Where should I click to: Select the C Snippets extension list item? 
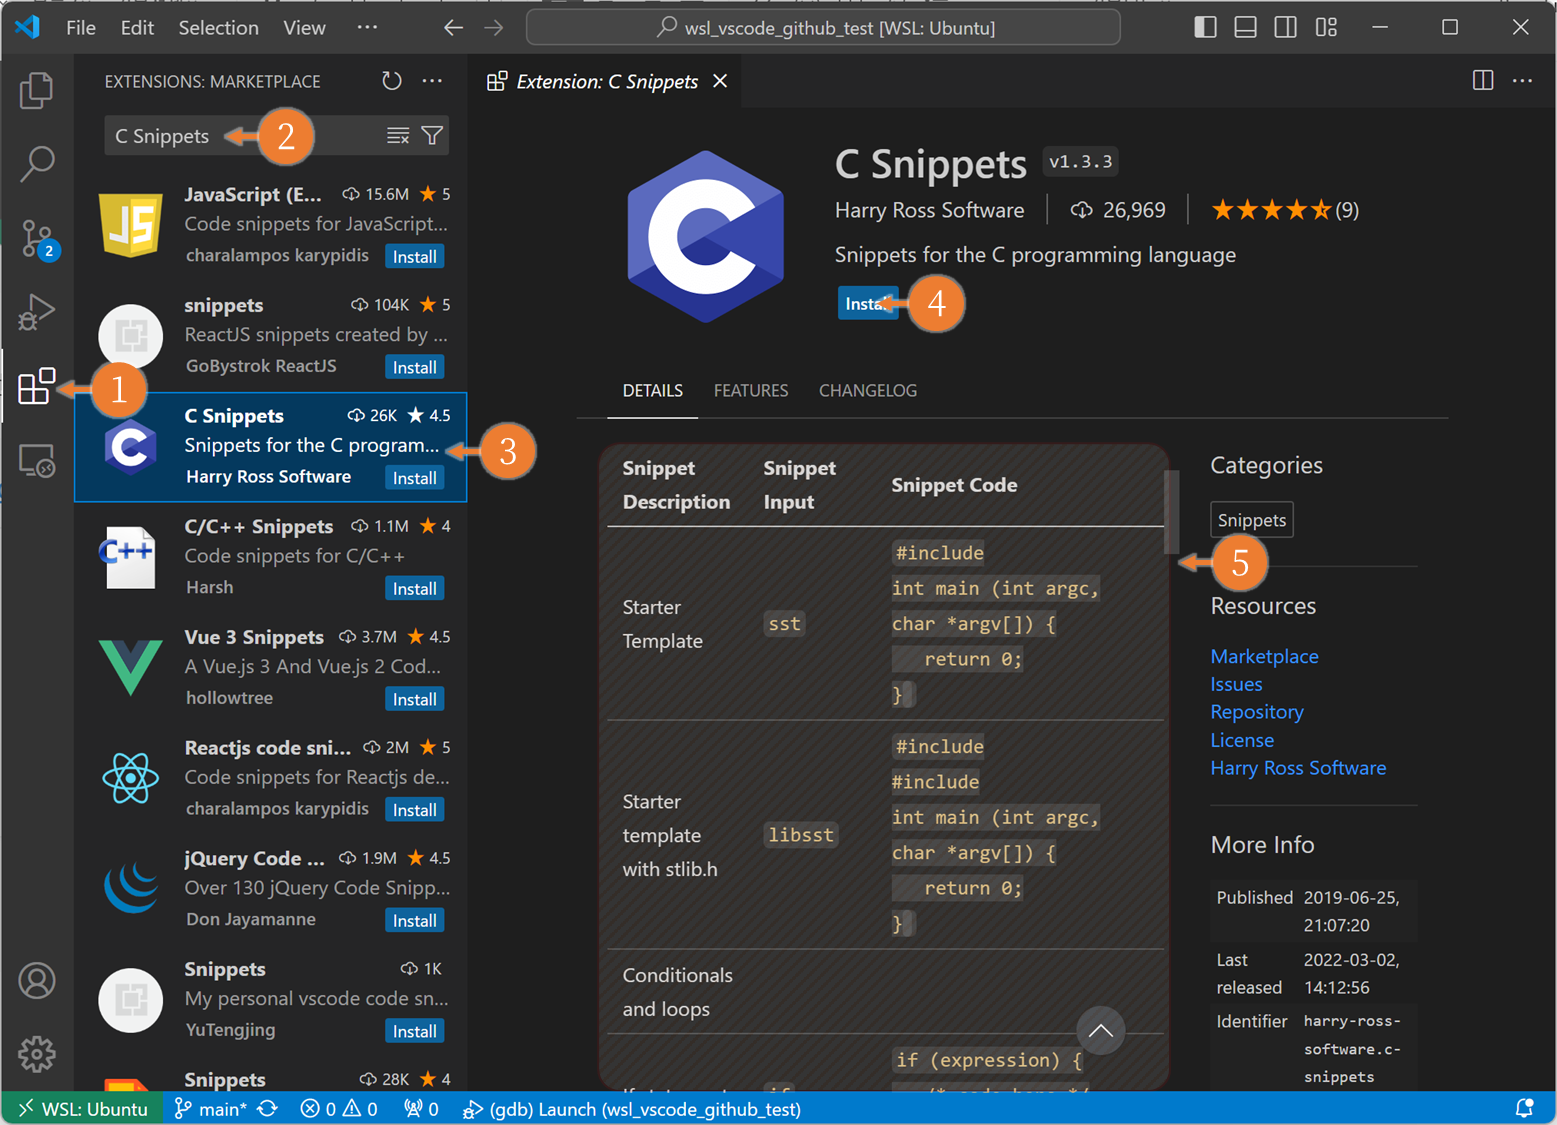coord(270,447)
